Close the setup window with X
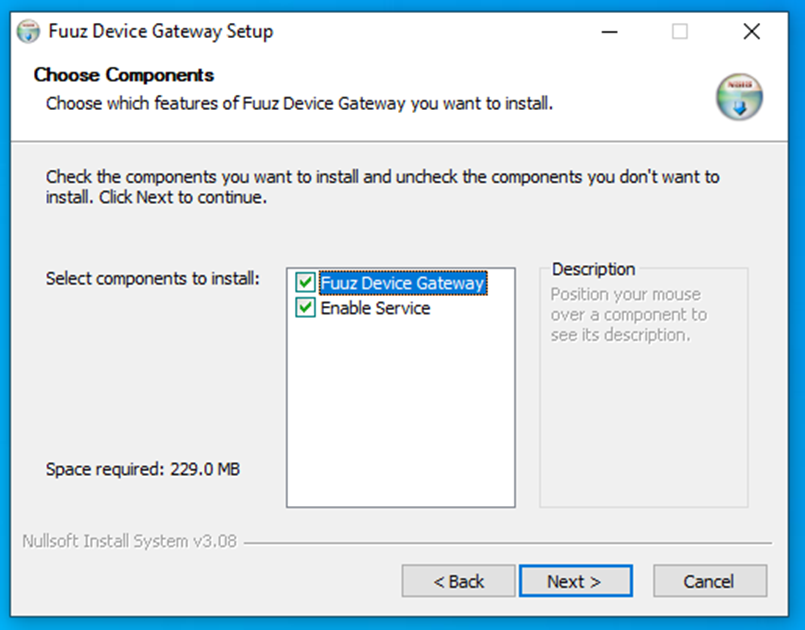The width and height of the screenshot is (805, 630). 752,32
